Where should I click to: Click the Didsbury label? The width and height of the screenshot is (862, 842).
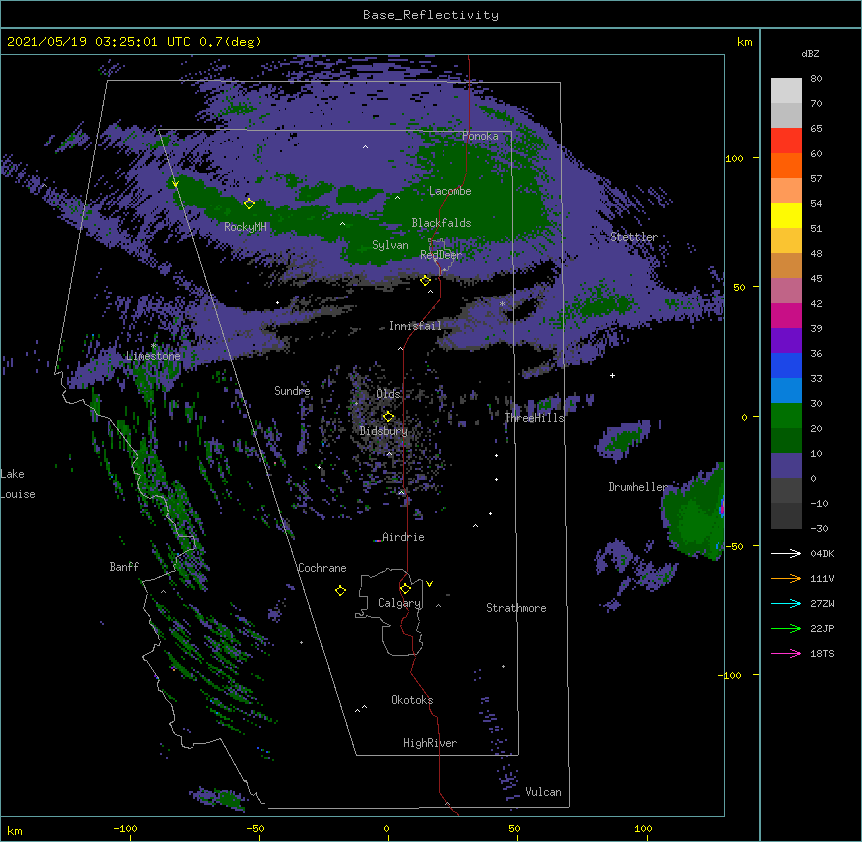pyautogui.click(x=384, y=431)
